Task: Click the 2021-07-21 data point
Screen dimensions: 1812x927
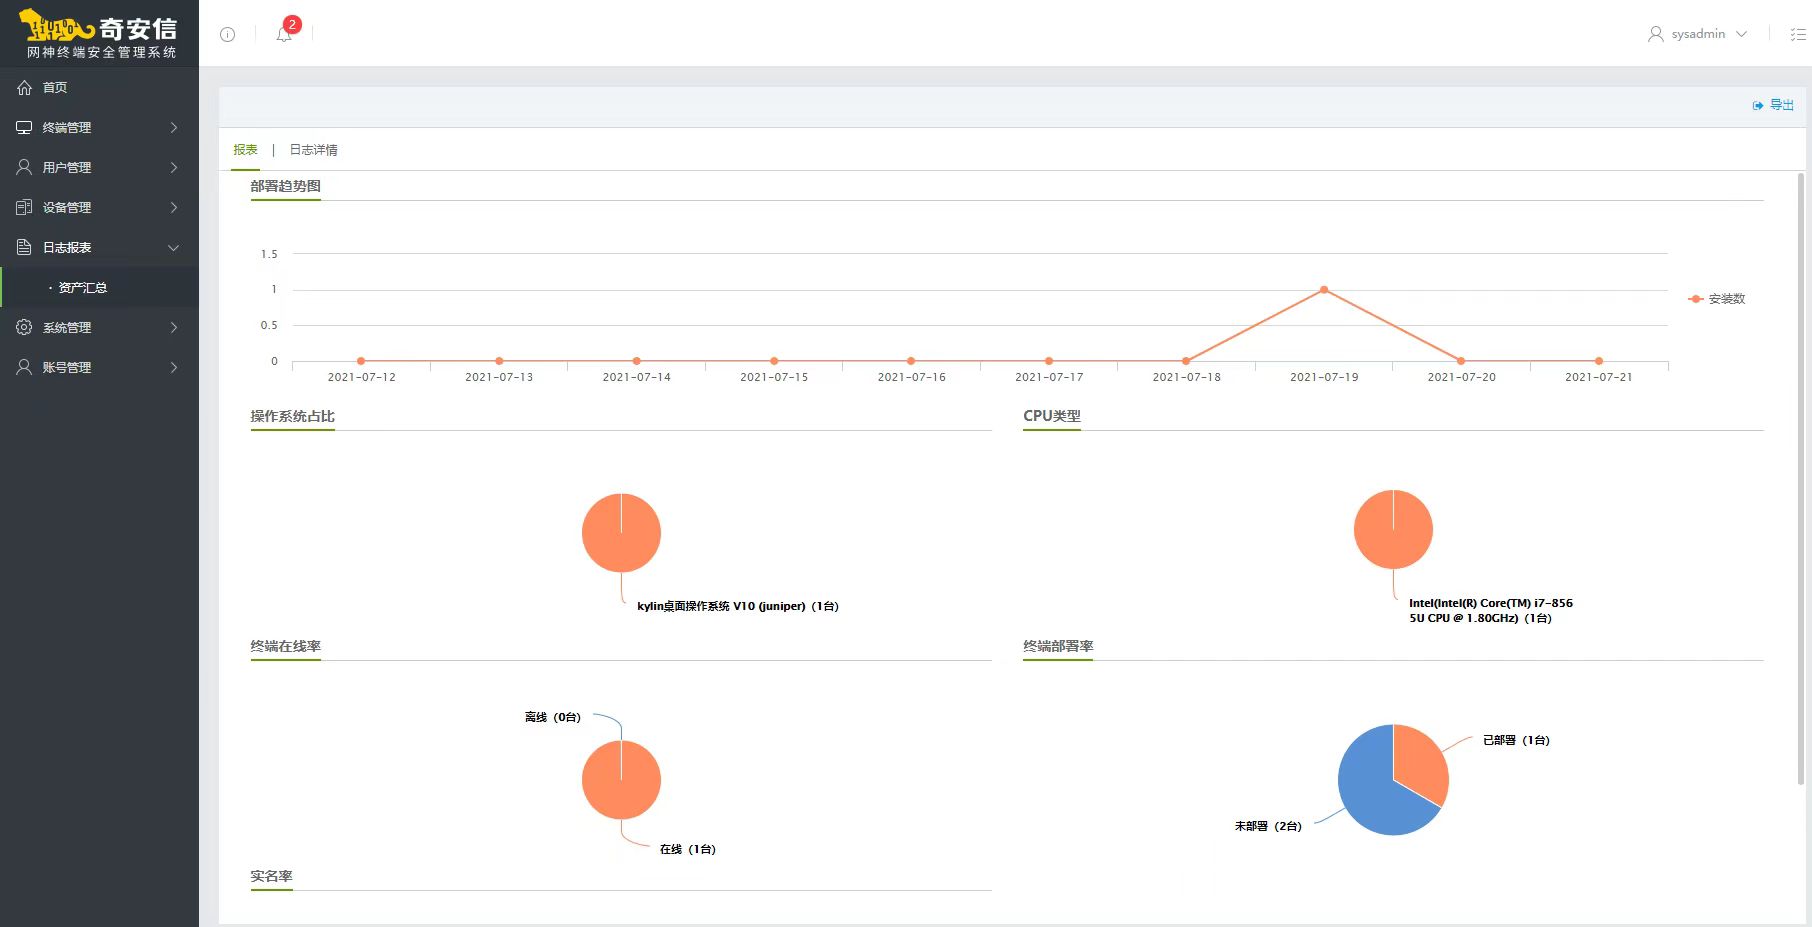Action: tap(1599, 361)
